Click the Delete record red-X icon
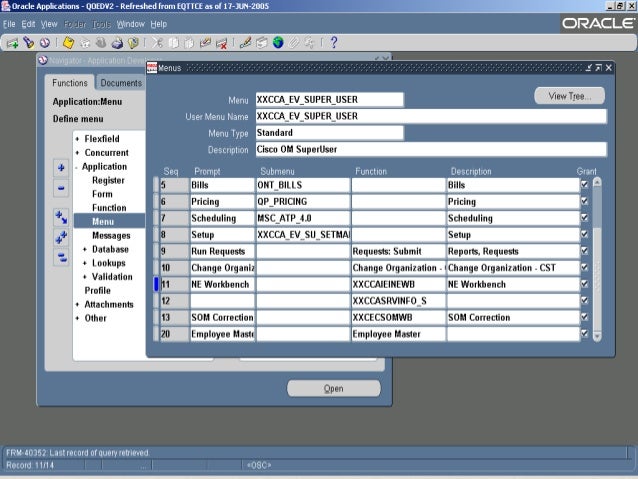The width and height of the screenshot is (638, 479). click(222, 43)
